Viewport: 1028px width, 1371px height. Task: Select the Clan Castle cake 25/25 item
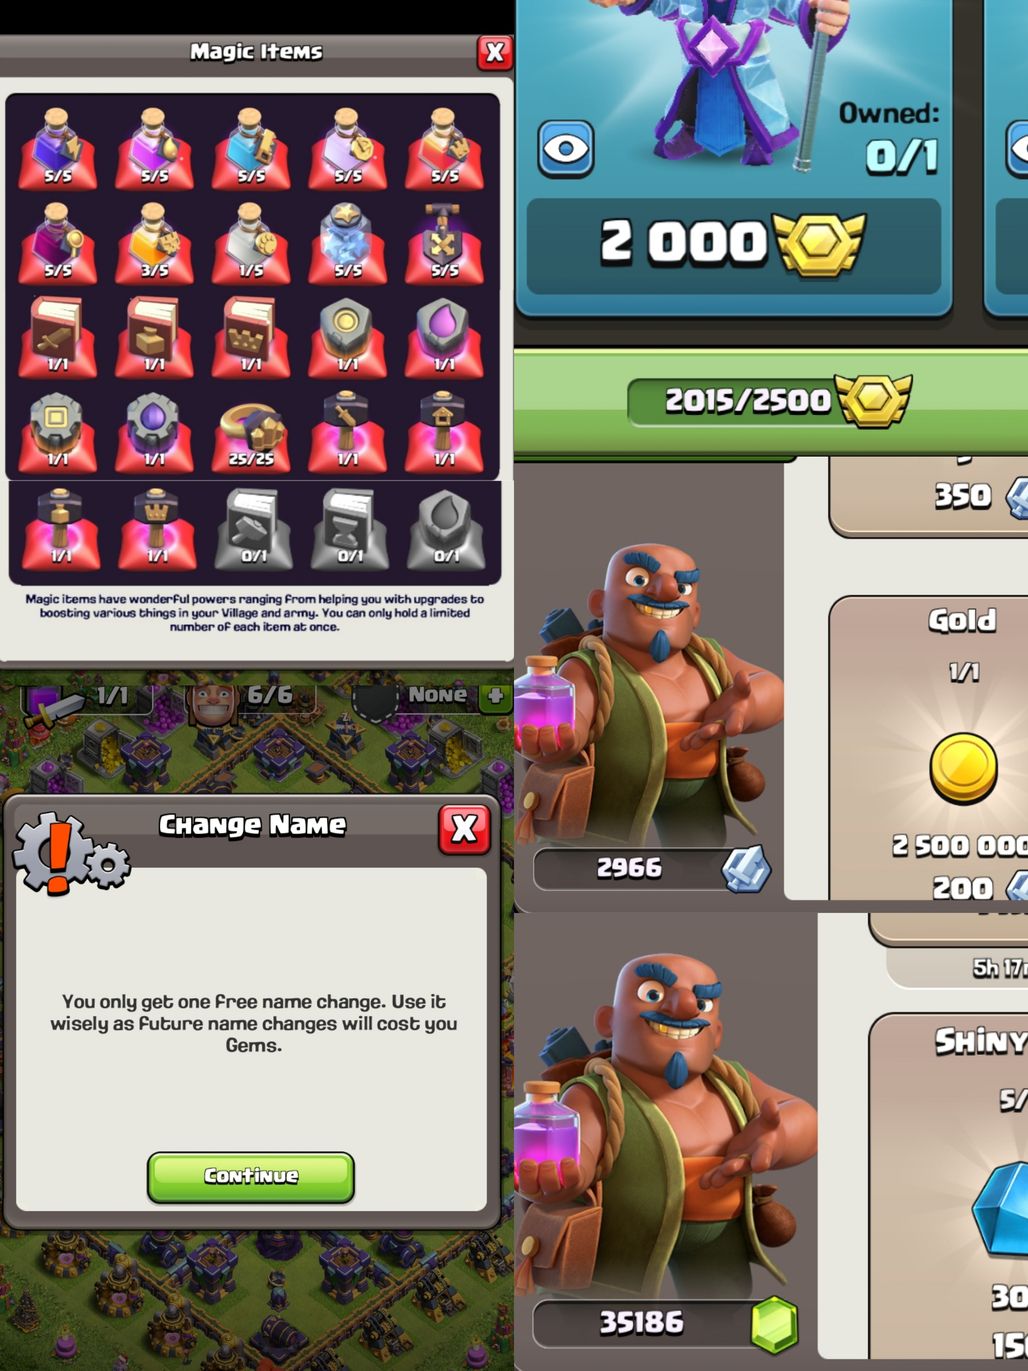point(251,432)
